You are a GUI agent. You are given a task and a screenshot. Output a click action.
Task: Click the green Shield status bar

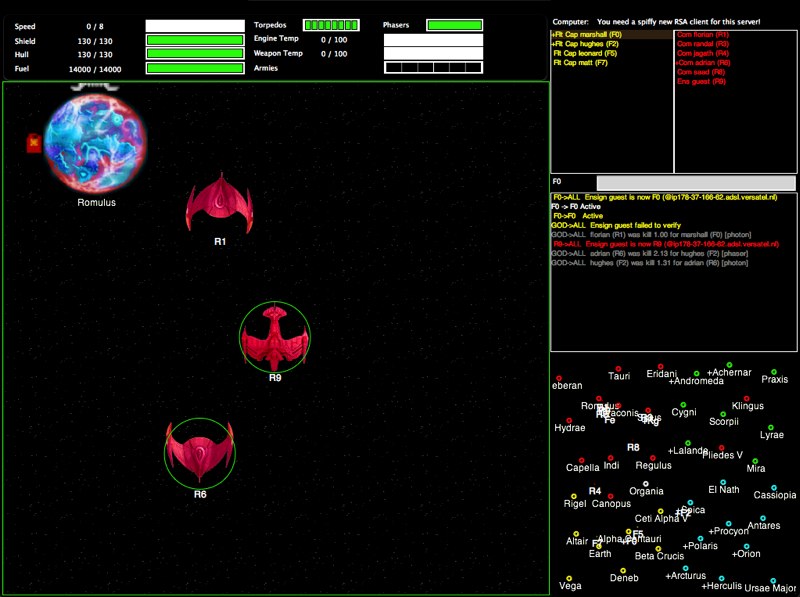195,40
